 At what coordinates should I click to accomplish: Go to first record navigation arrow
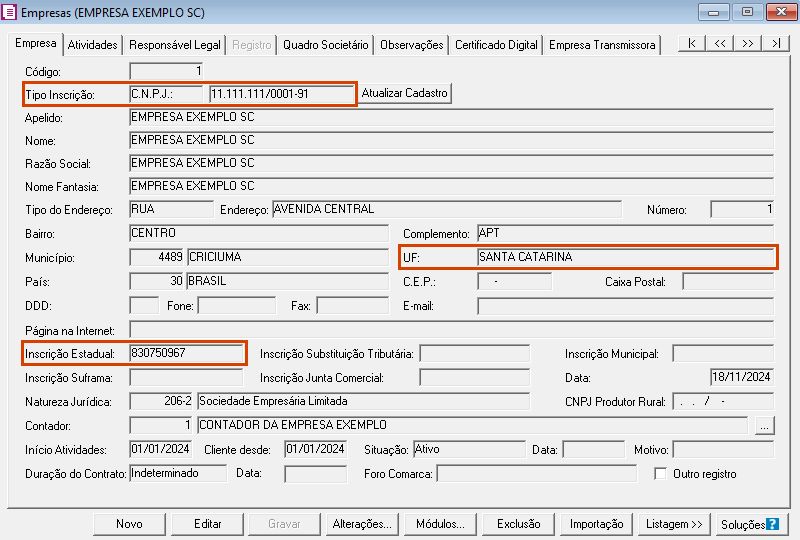pyautogui.click(x=692, y=43)
